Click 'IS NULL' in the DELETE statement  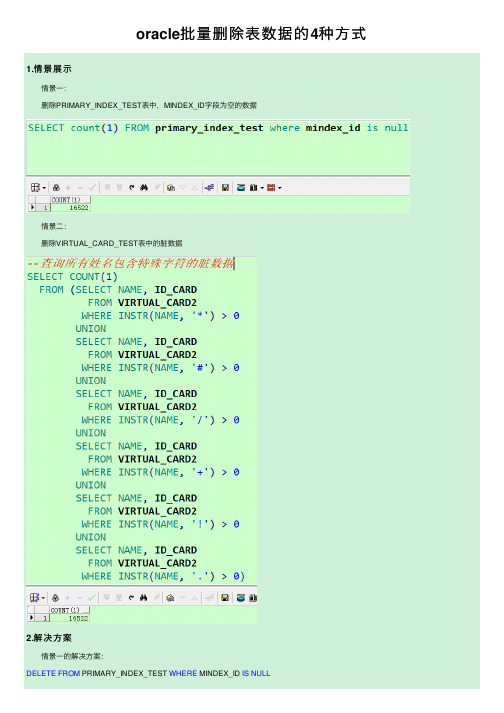point(256,673)
